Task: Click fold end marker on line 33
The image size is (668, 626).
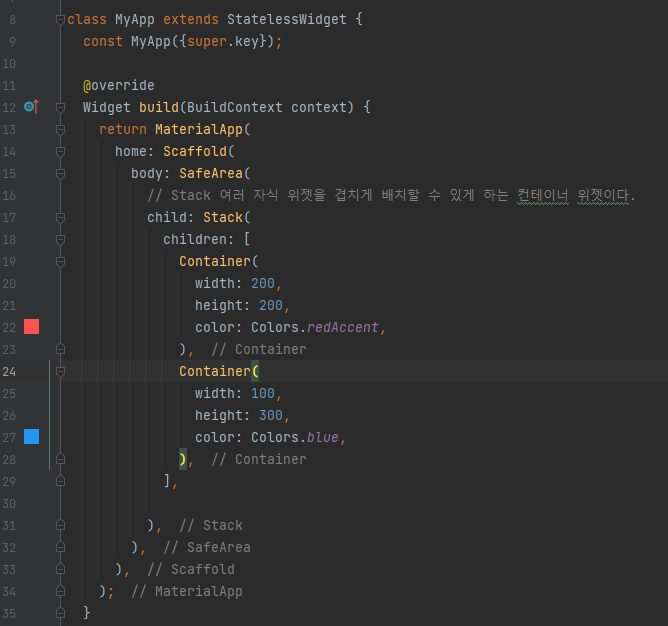Action: pos(60,569)
